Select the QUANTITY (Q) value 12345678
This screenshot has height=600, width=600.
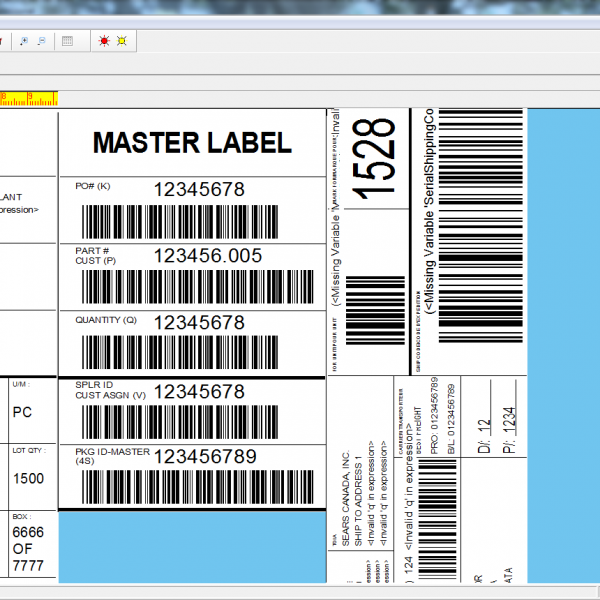199,323
